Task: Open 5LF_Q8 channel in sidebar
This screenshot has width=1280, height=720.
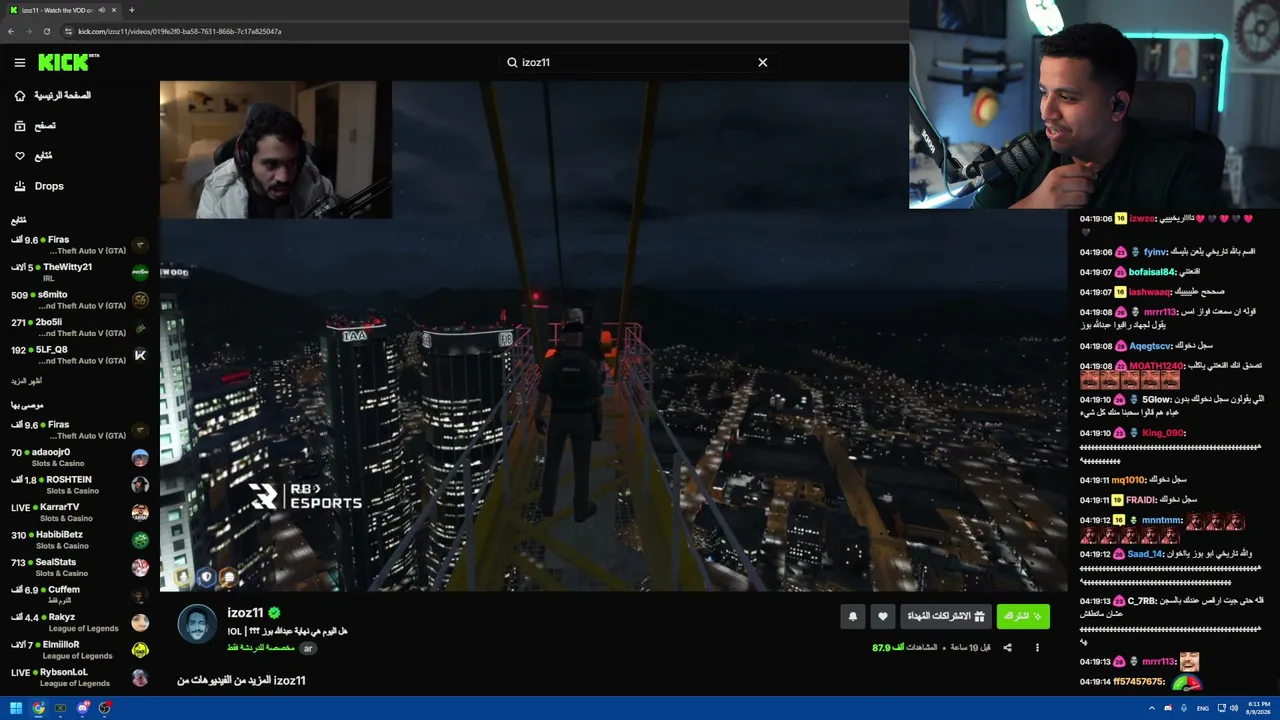Action: (78, 355)
